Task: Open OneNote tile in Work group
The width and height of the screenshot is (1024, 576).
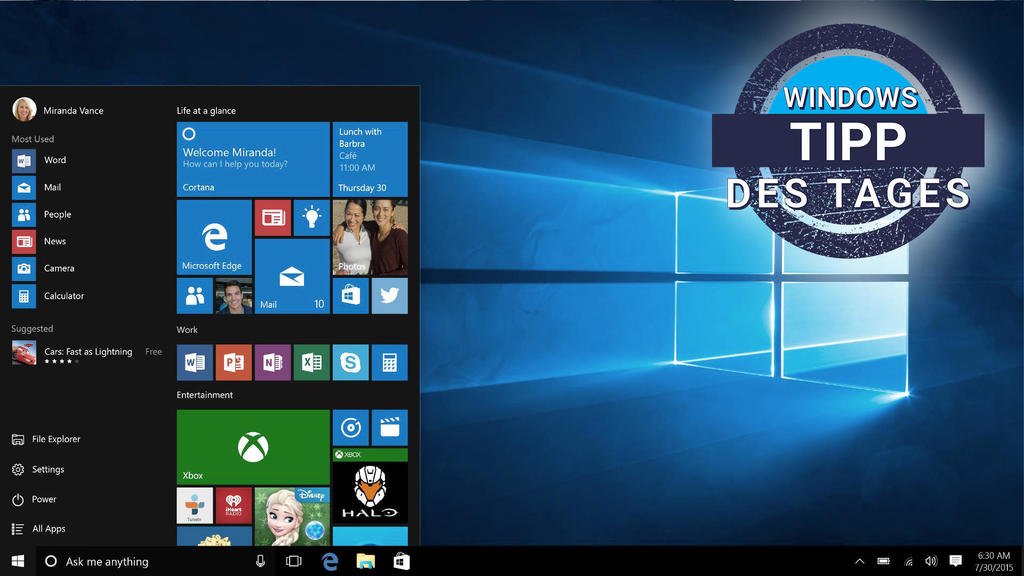Action: coord(272,362)
